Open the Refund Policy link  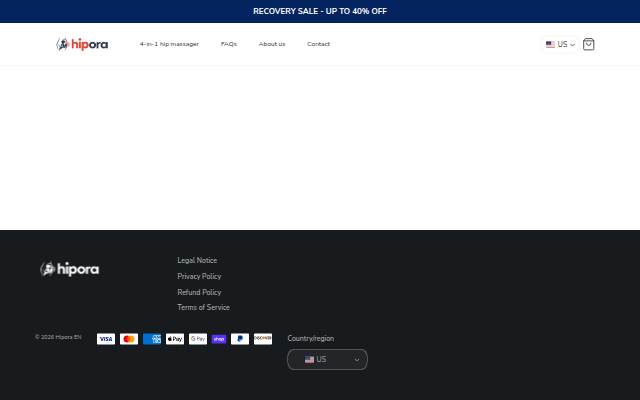[199, 292]
